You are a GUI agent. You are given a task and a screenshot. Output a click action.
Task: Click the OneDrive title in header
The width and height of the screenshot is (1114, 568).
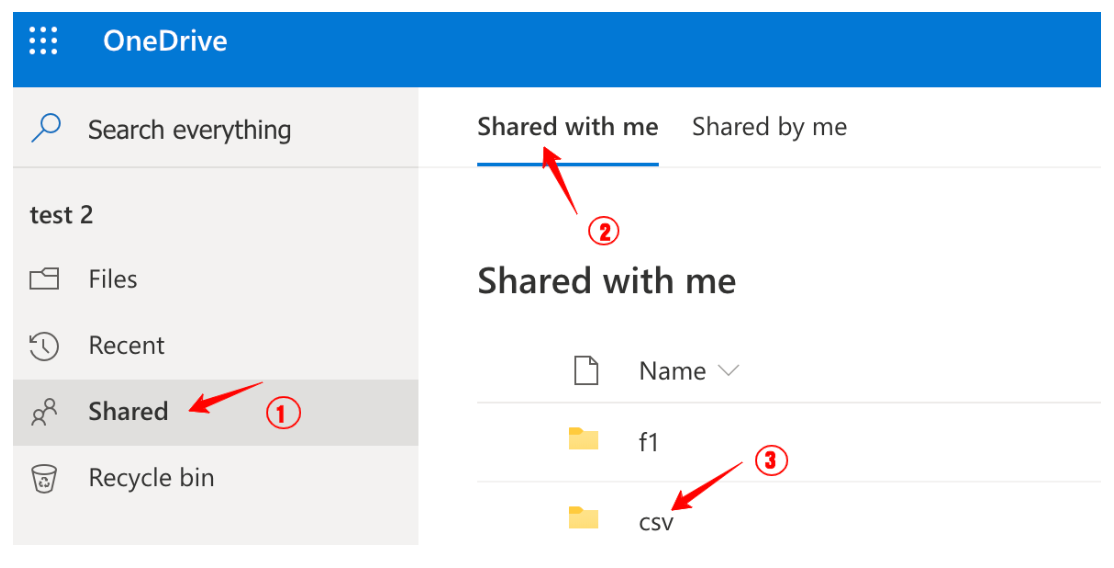pyautogui.click(x=165, y=41)
